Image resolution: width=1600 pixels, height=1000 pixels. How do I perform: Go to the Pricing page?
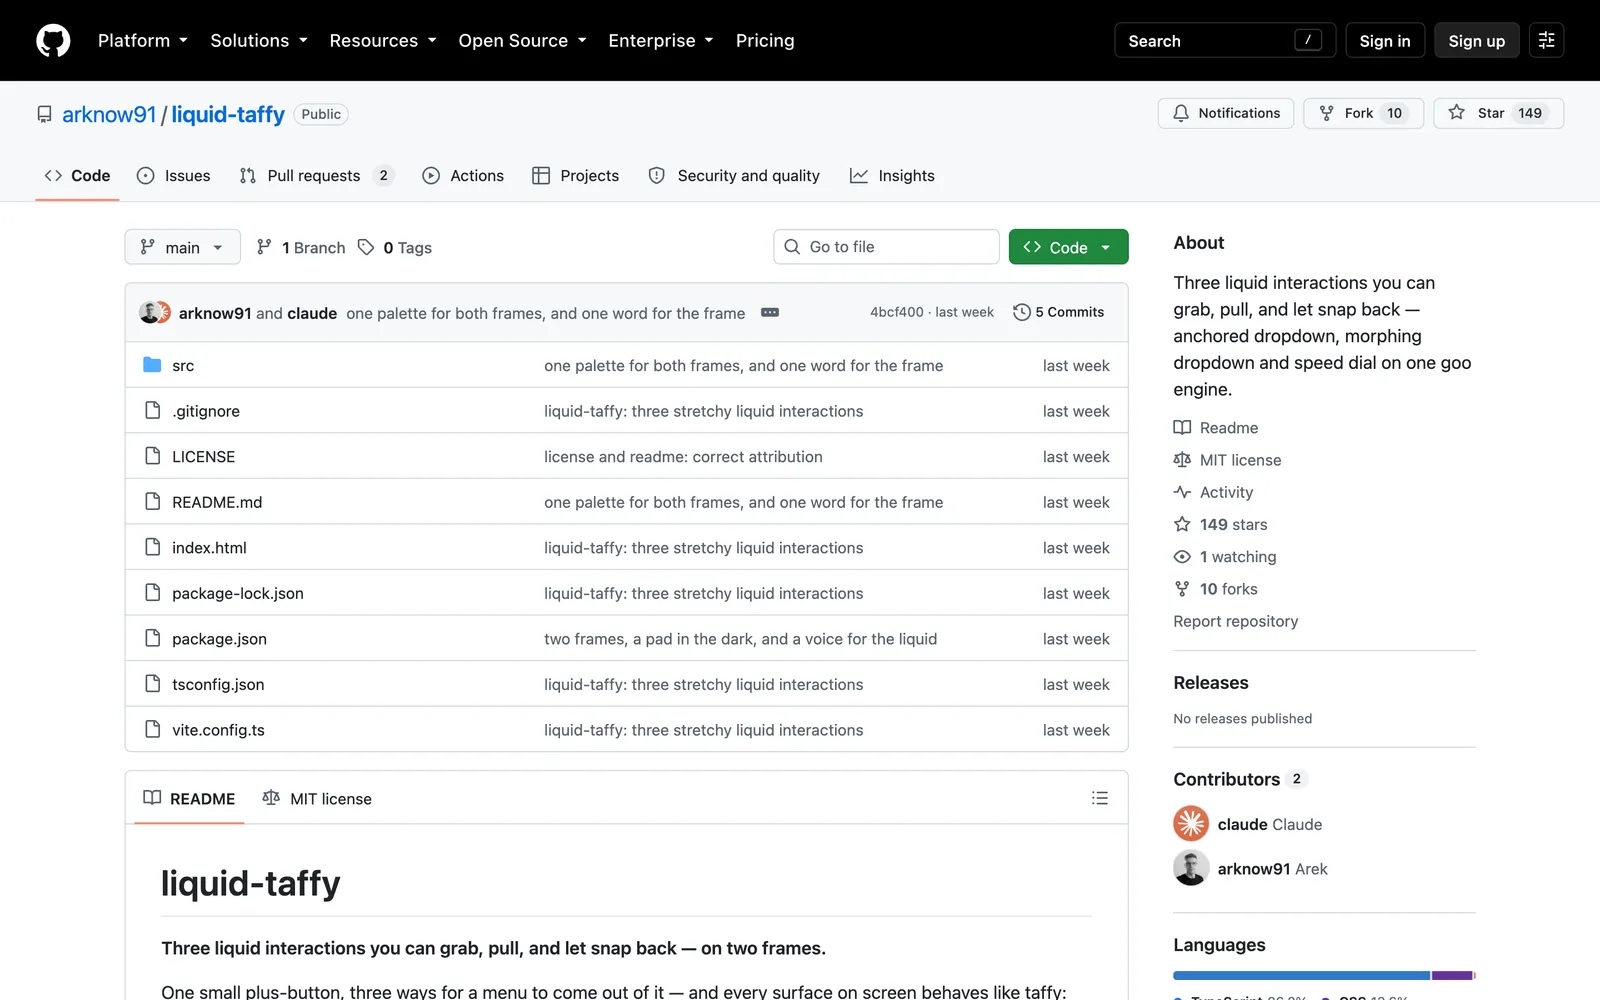click(x=765, y=41)
